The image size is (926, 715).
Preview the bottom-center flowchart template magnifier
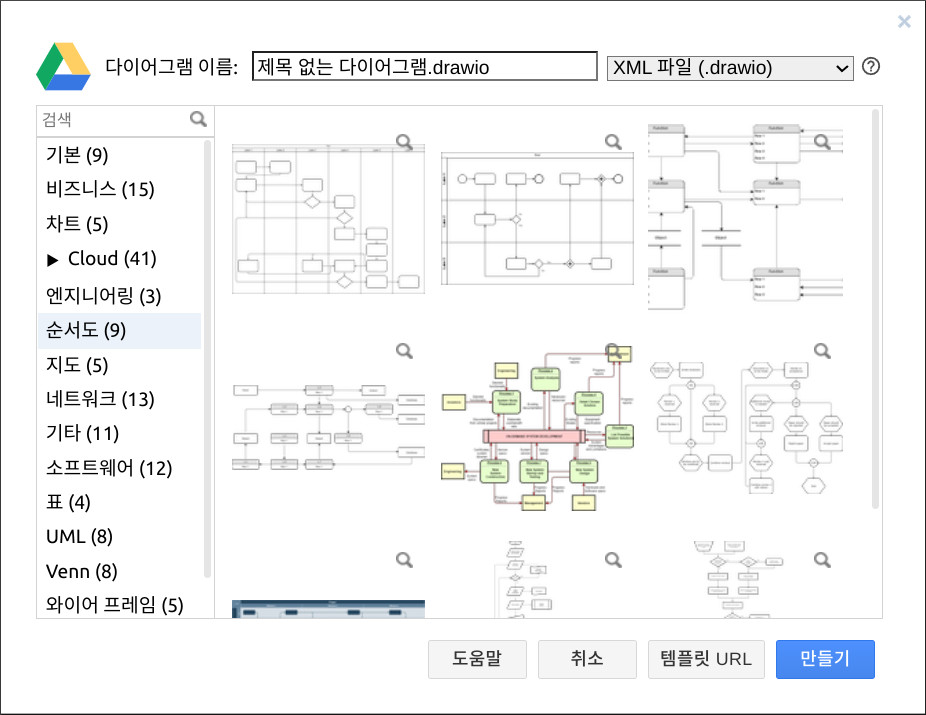[613, 560]
